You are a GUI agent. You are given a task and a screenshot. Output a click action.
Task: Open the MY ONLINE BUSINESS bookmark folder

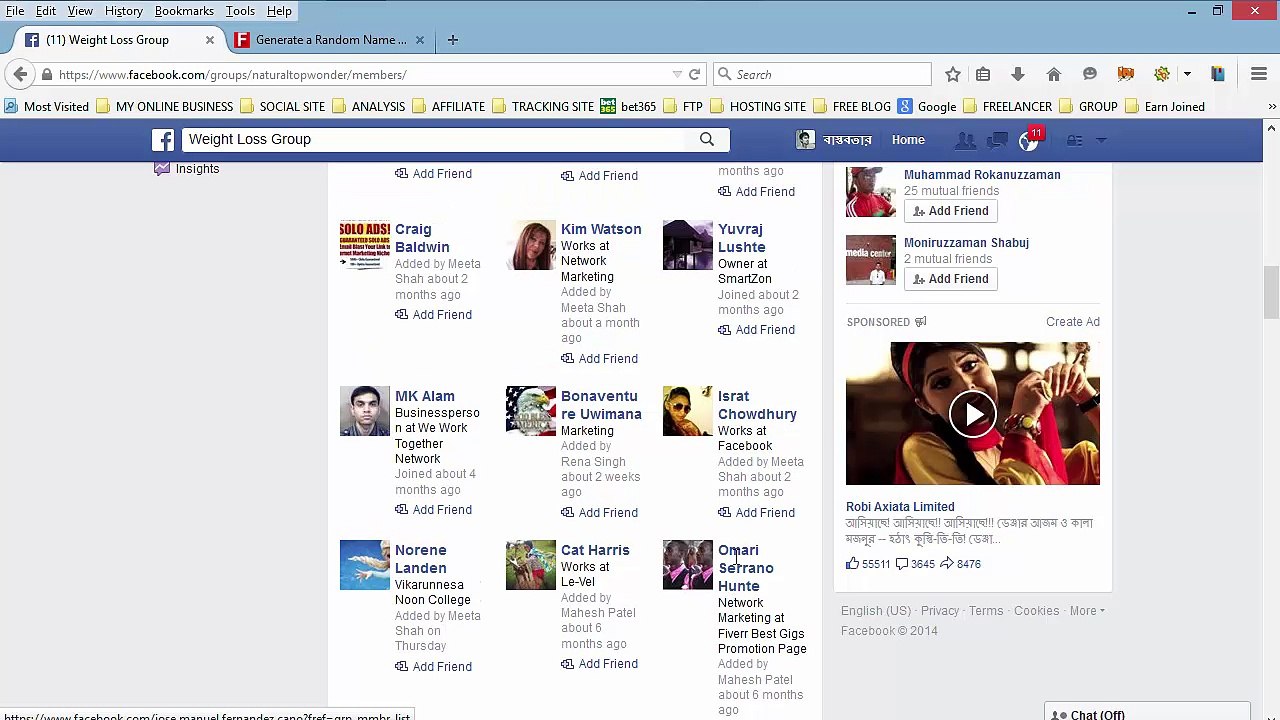pos(164,106)
